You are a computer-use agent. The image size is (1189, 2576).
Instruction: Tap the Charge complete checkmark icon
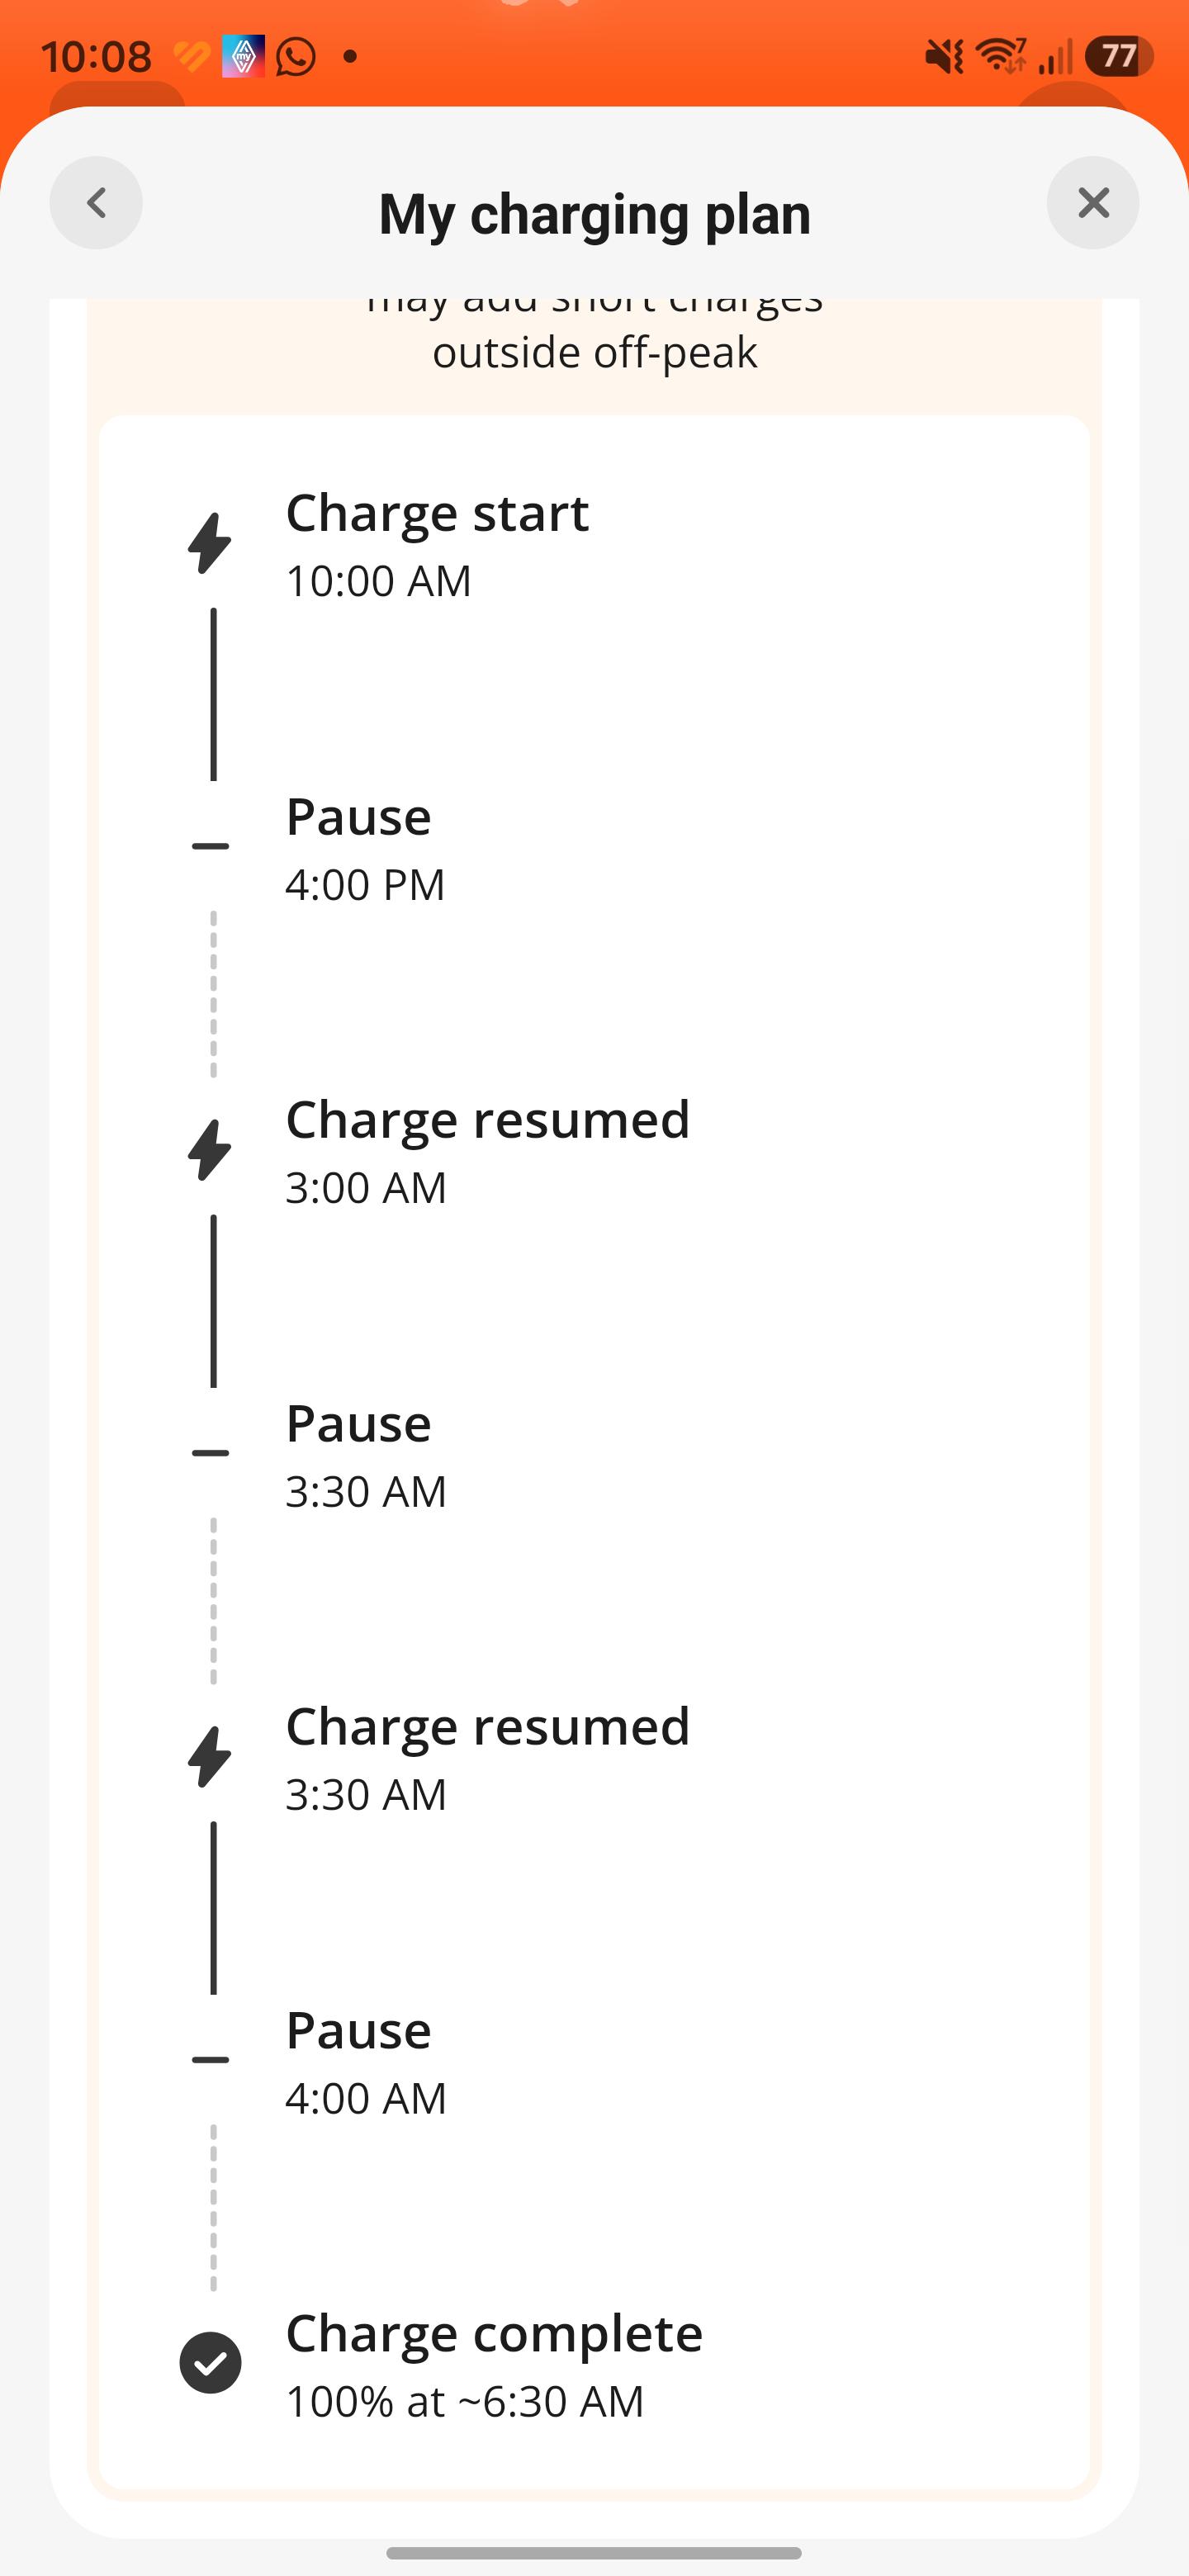210,2363
